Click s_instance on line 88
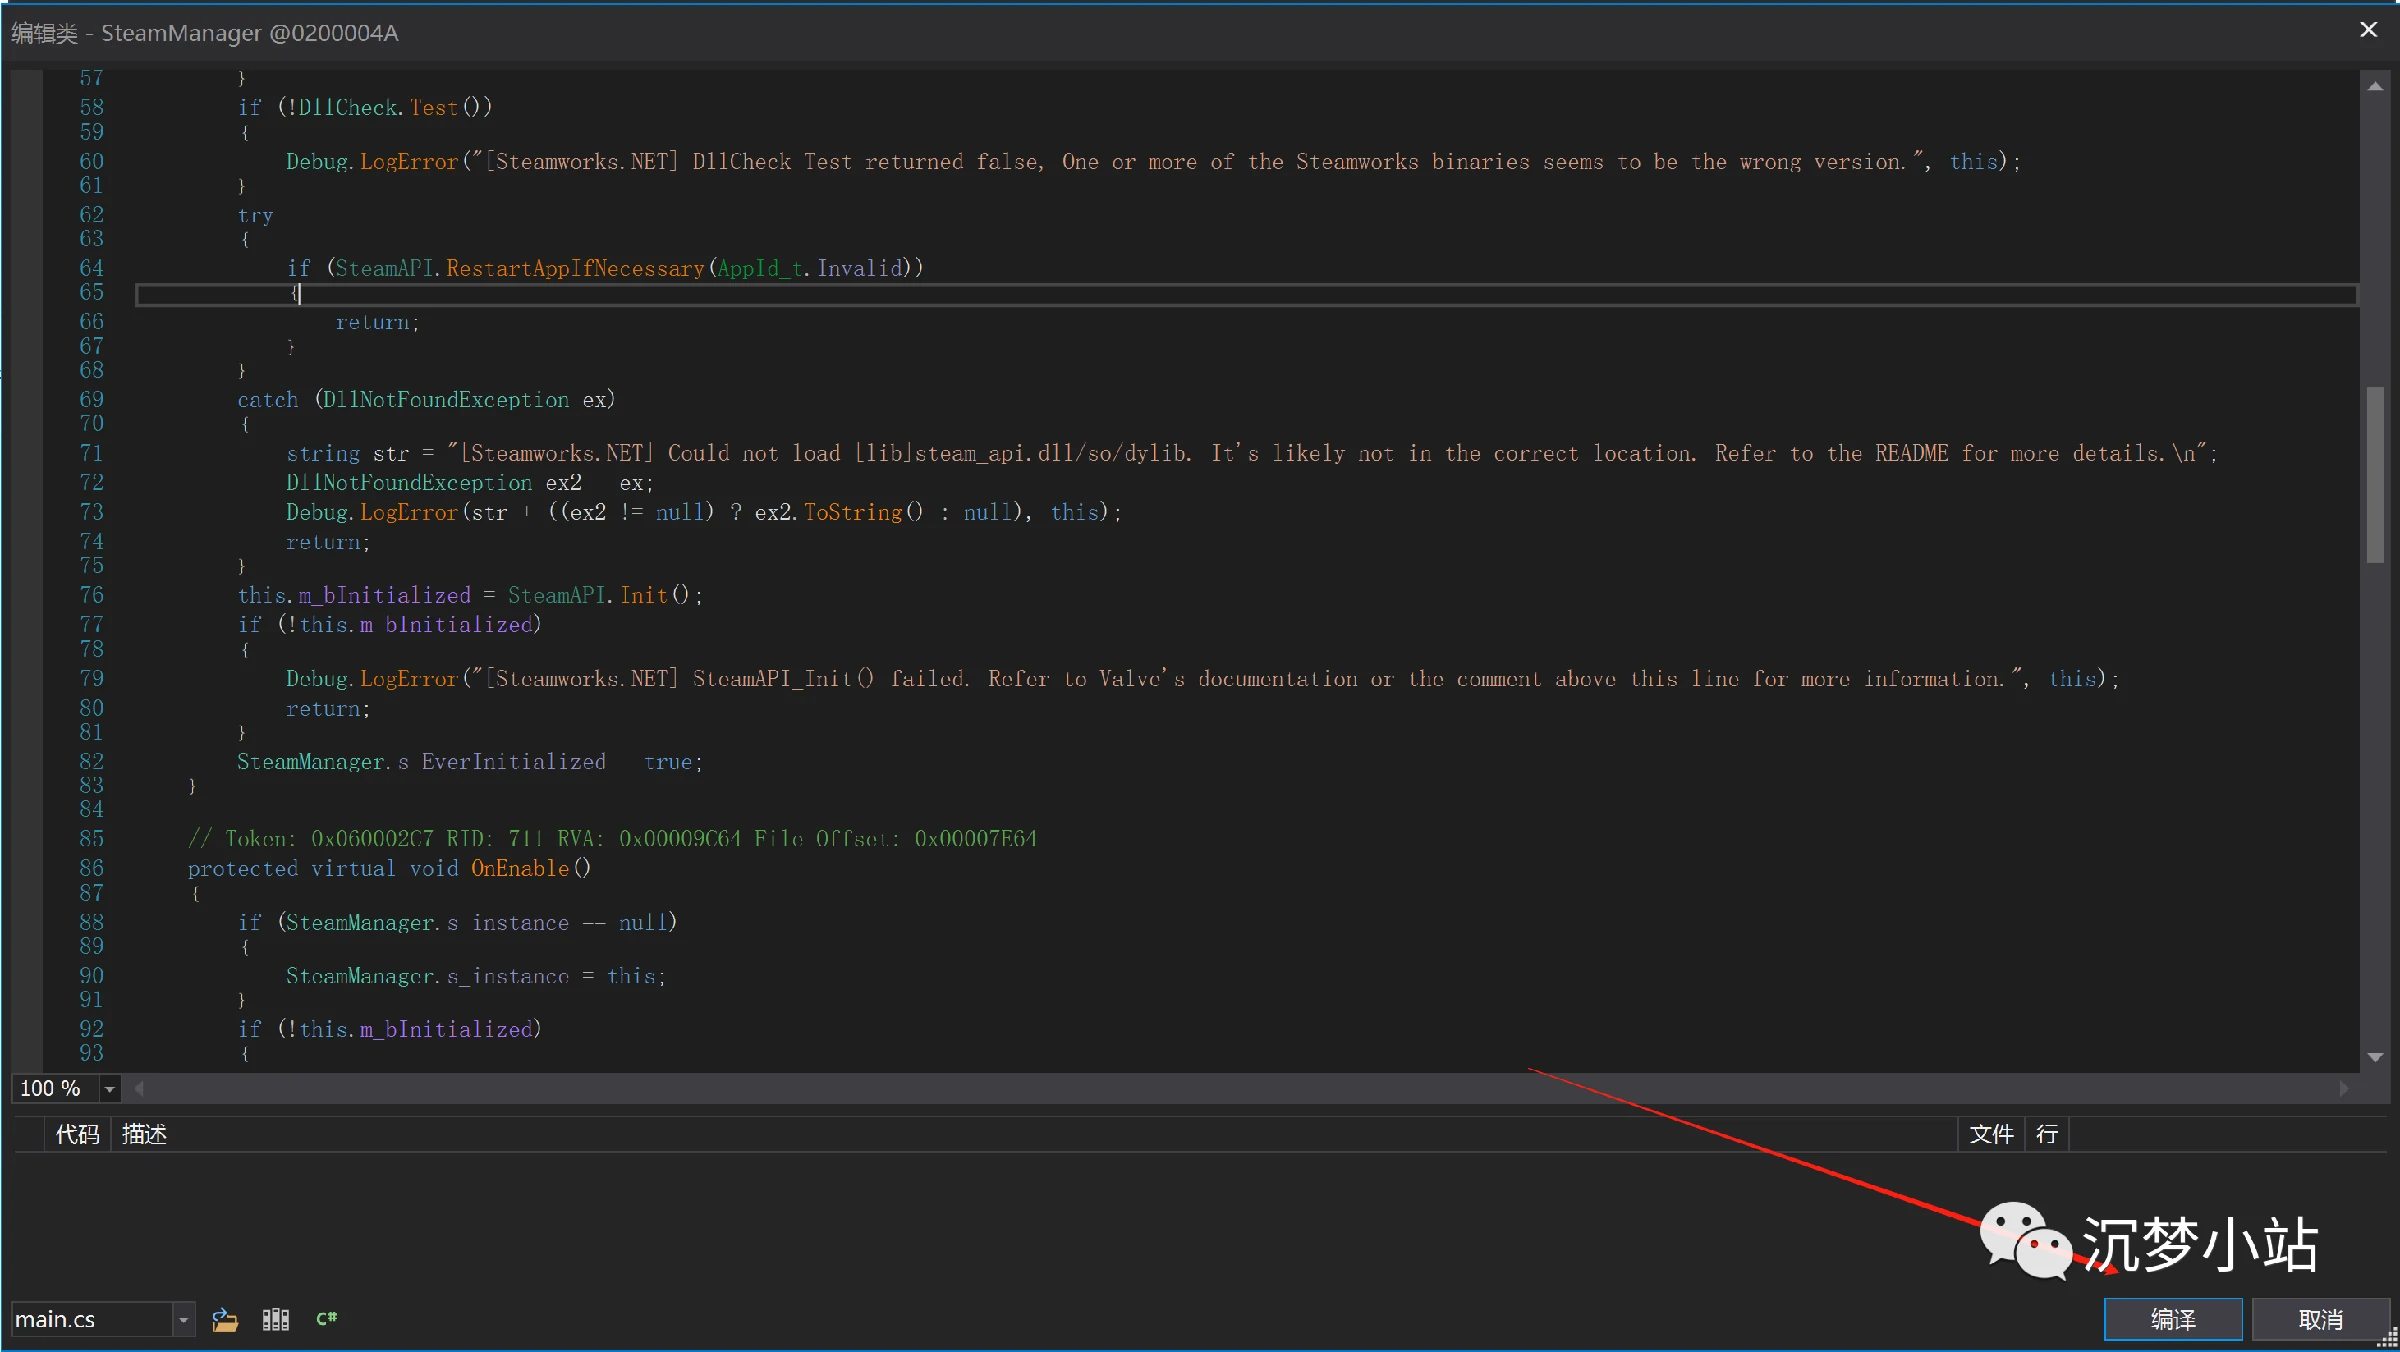The height and width of the screenshot is (1352, 2400). click(x=508, y=923)
